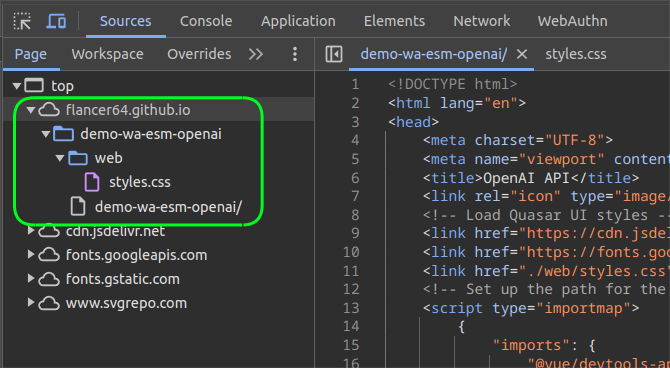Click line number 6 in the gutter
This screenshot has width=670, height=368.
pyautogui.click(x=355, y=178)
